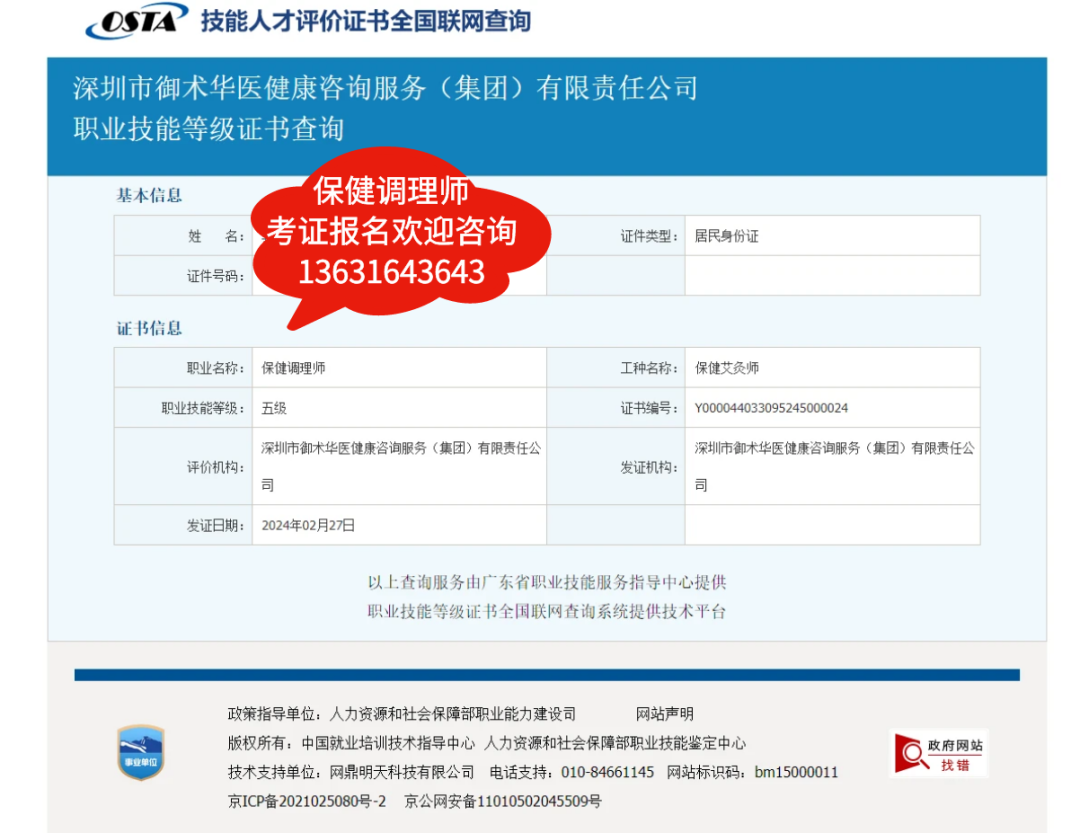Image resolution: width=1080 pixels, height=833 pixels.
Task: Click the 基本信息 section heading
Action: [x=149, y=196]
